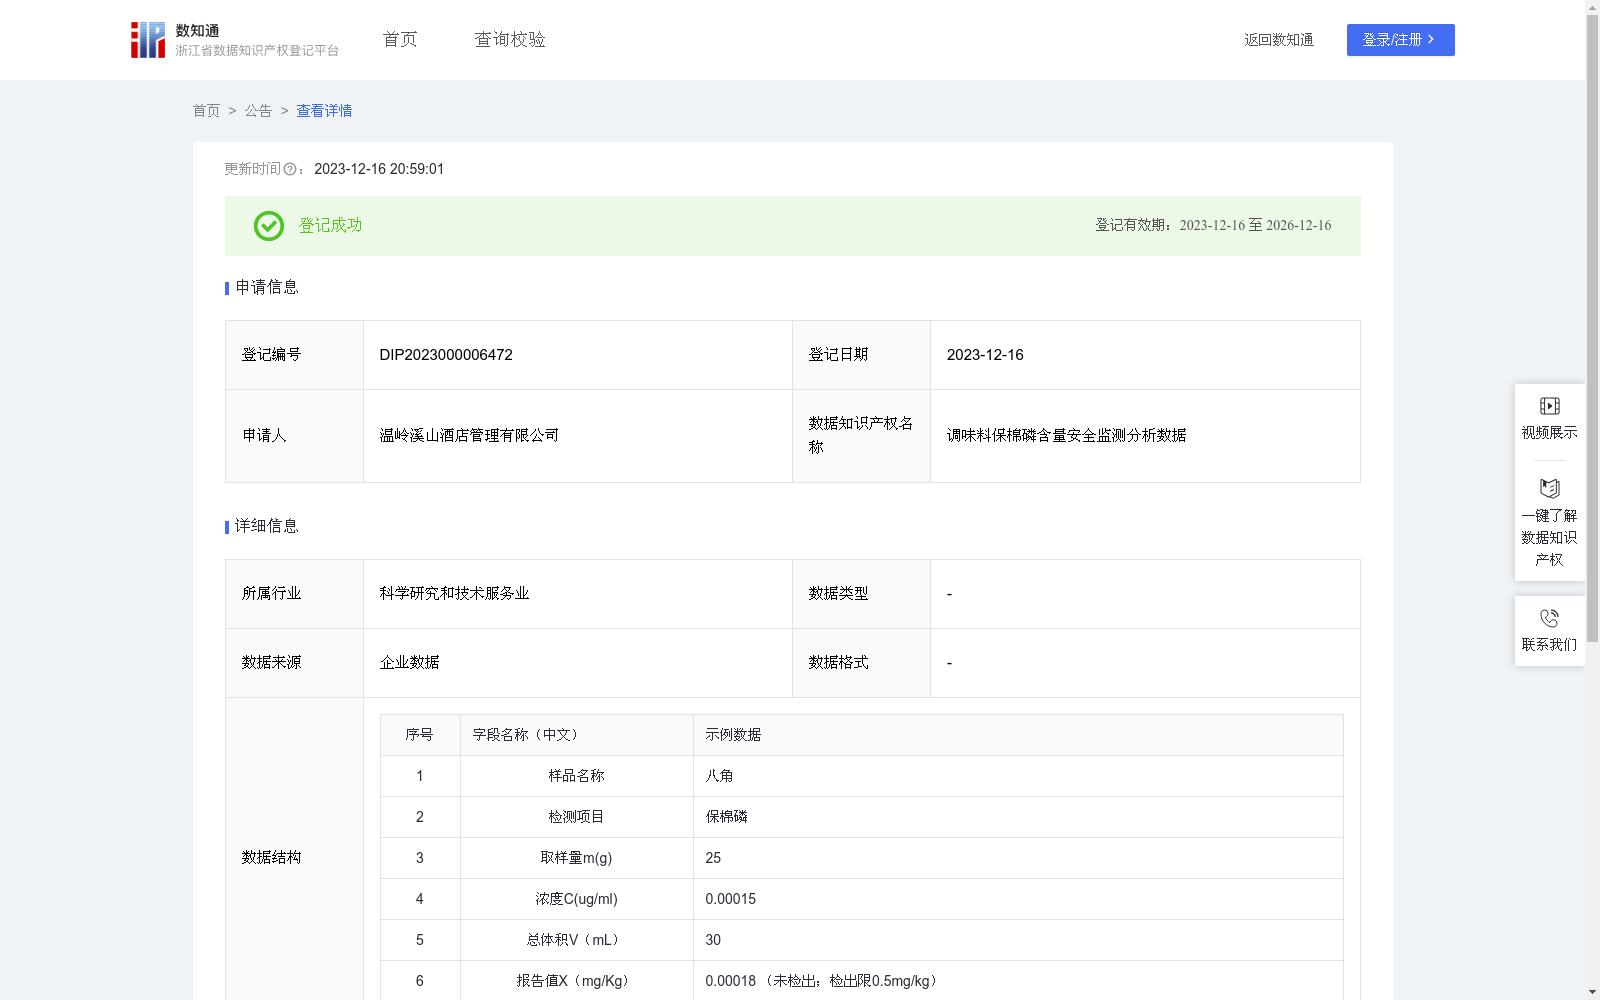Go to 公告 in the breadcrumb
This screenshot has width=1600, height=1000.
258,111
